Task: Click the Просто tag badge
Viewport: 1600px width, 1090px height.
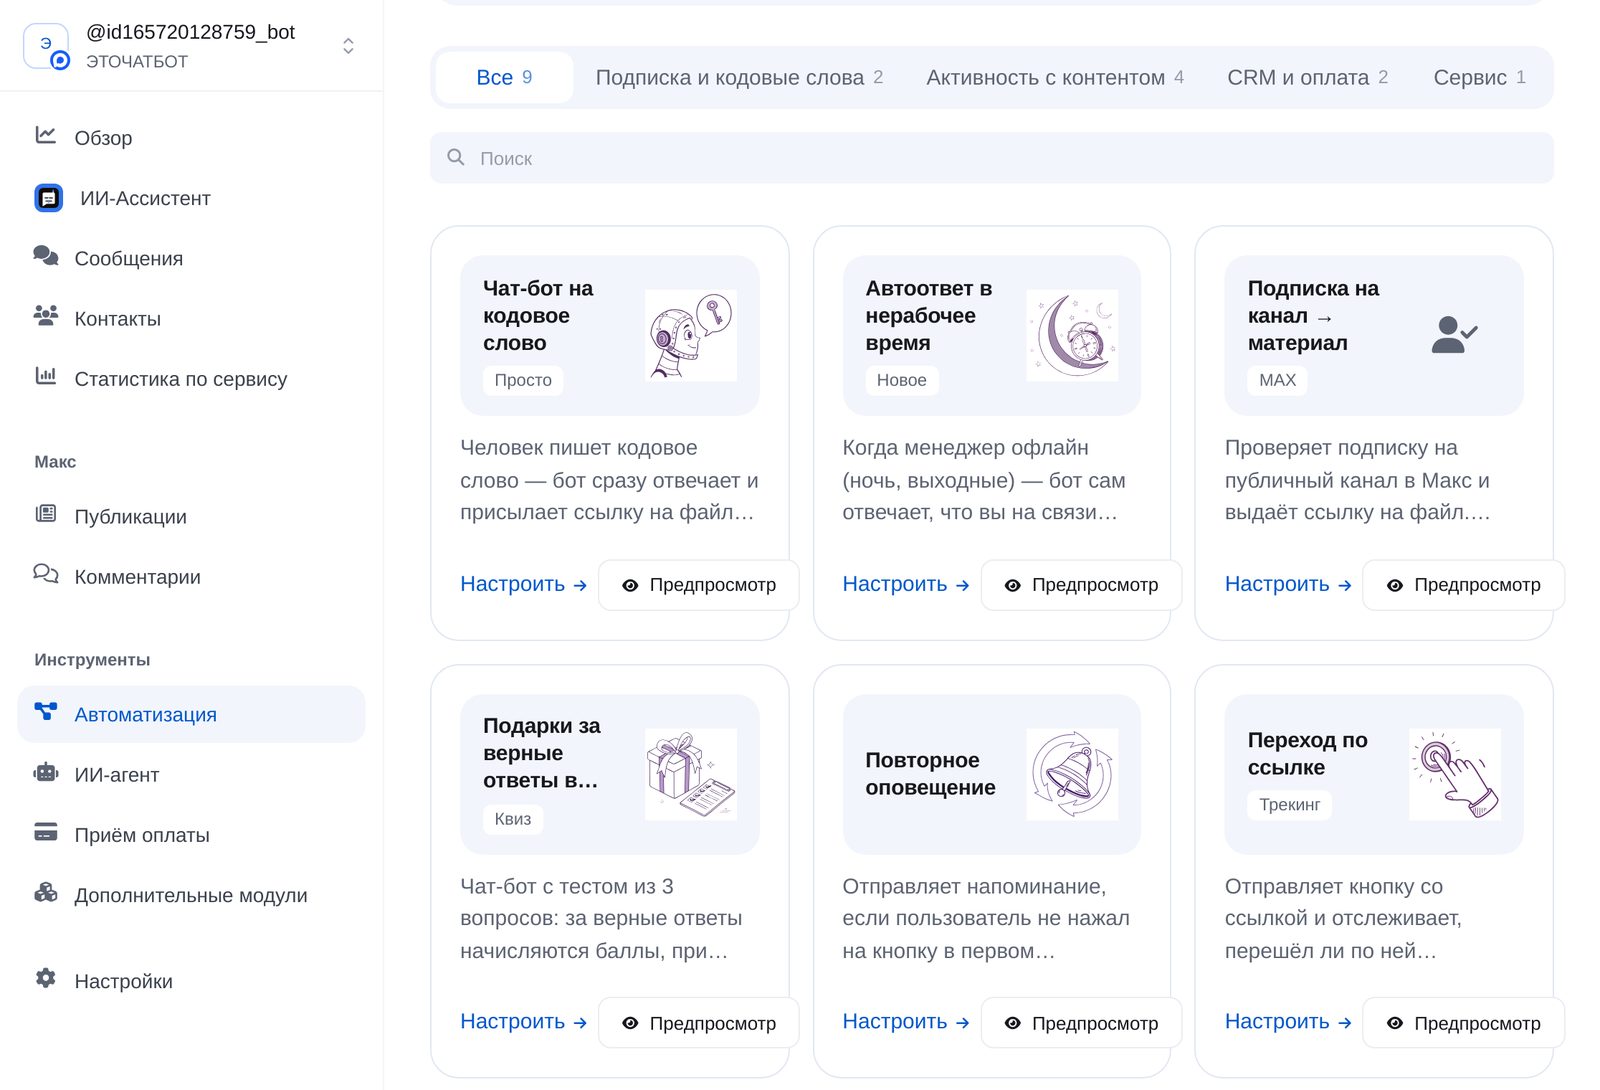Action: (x=523, y=380)
